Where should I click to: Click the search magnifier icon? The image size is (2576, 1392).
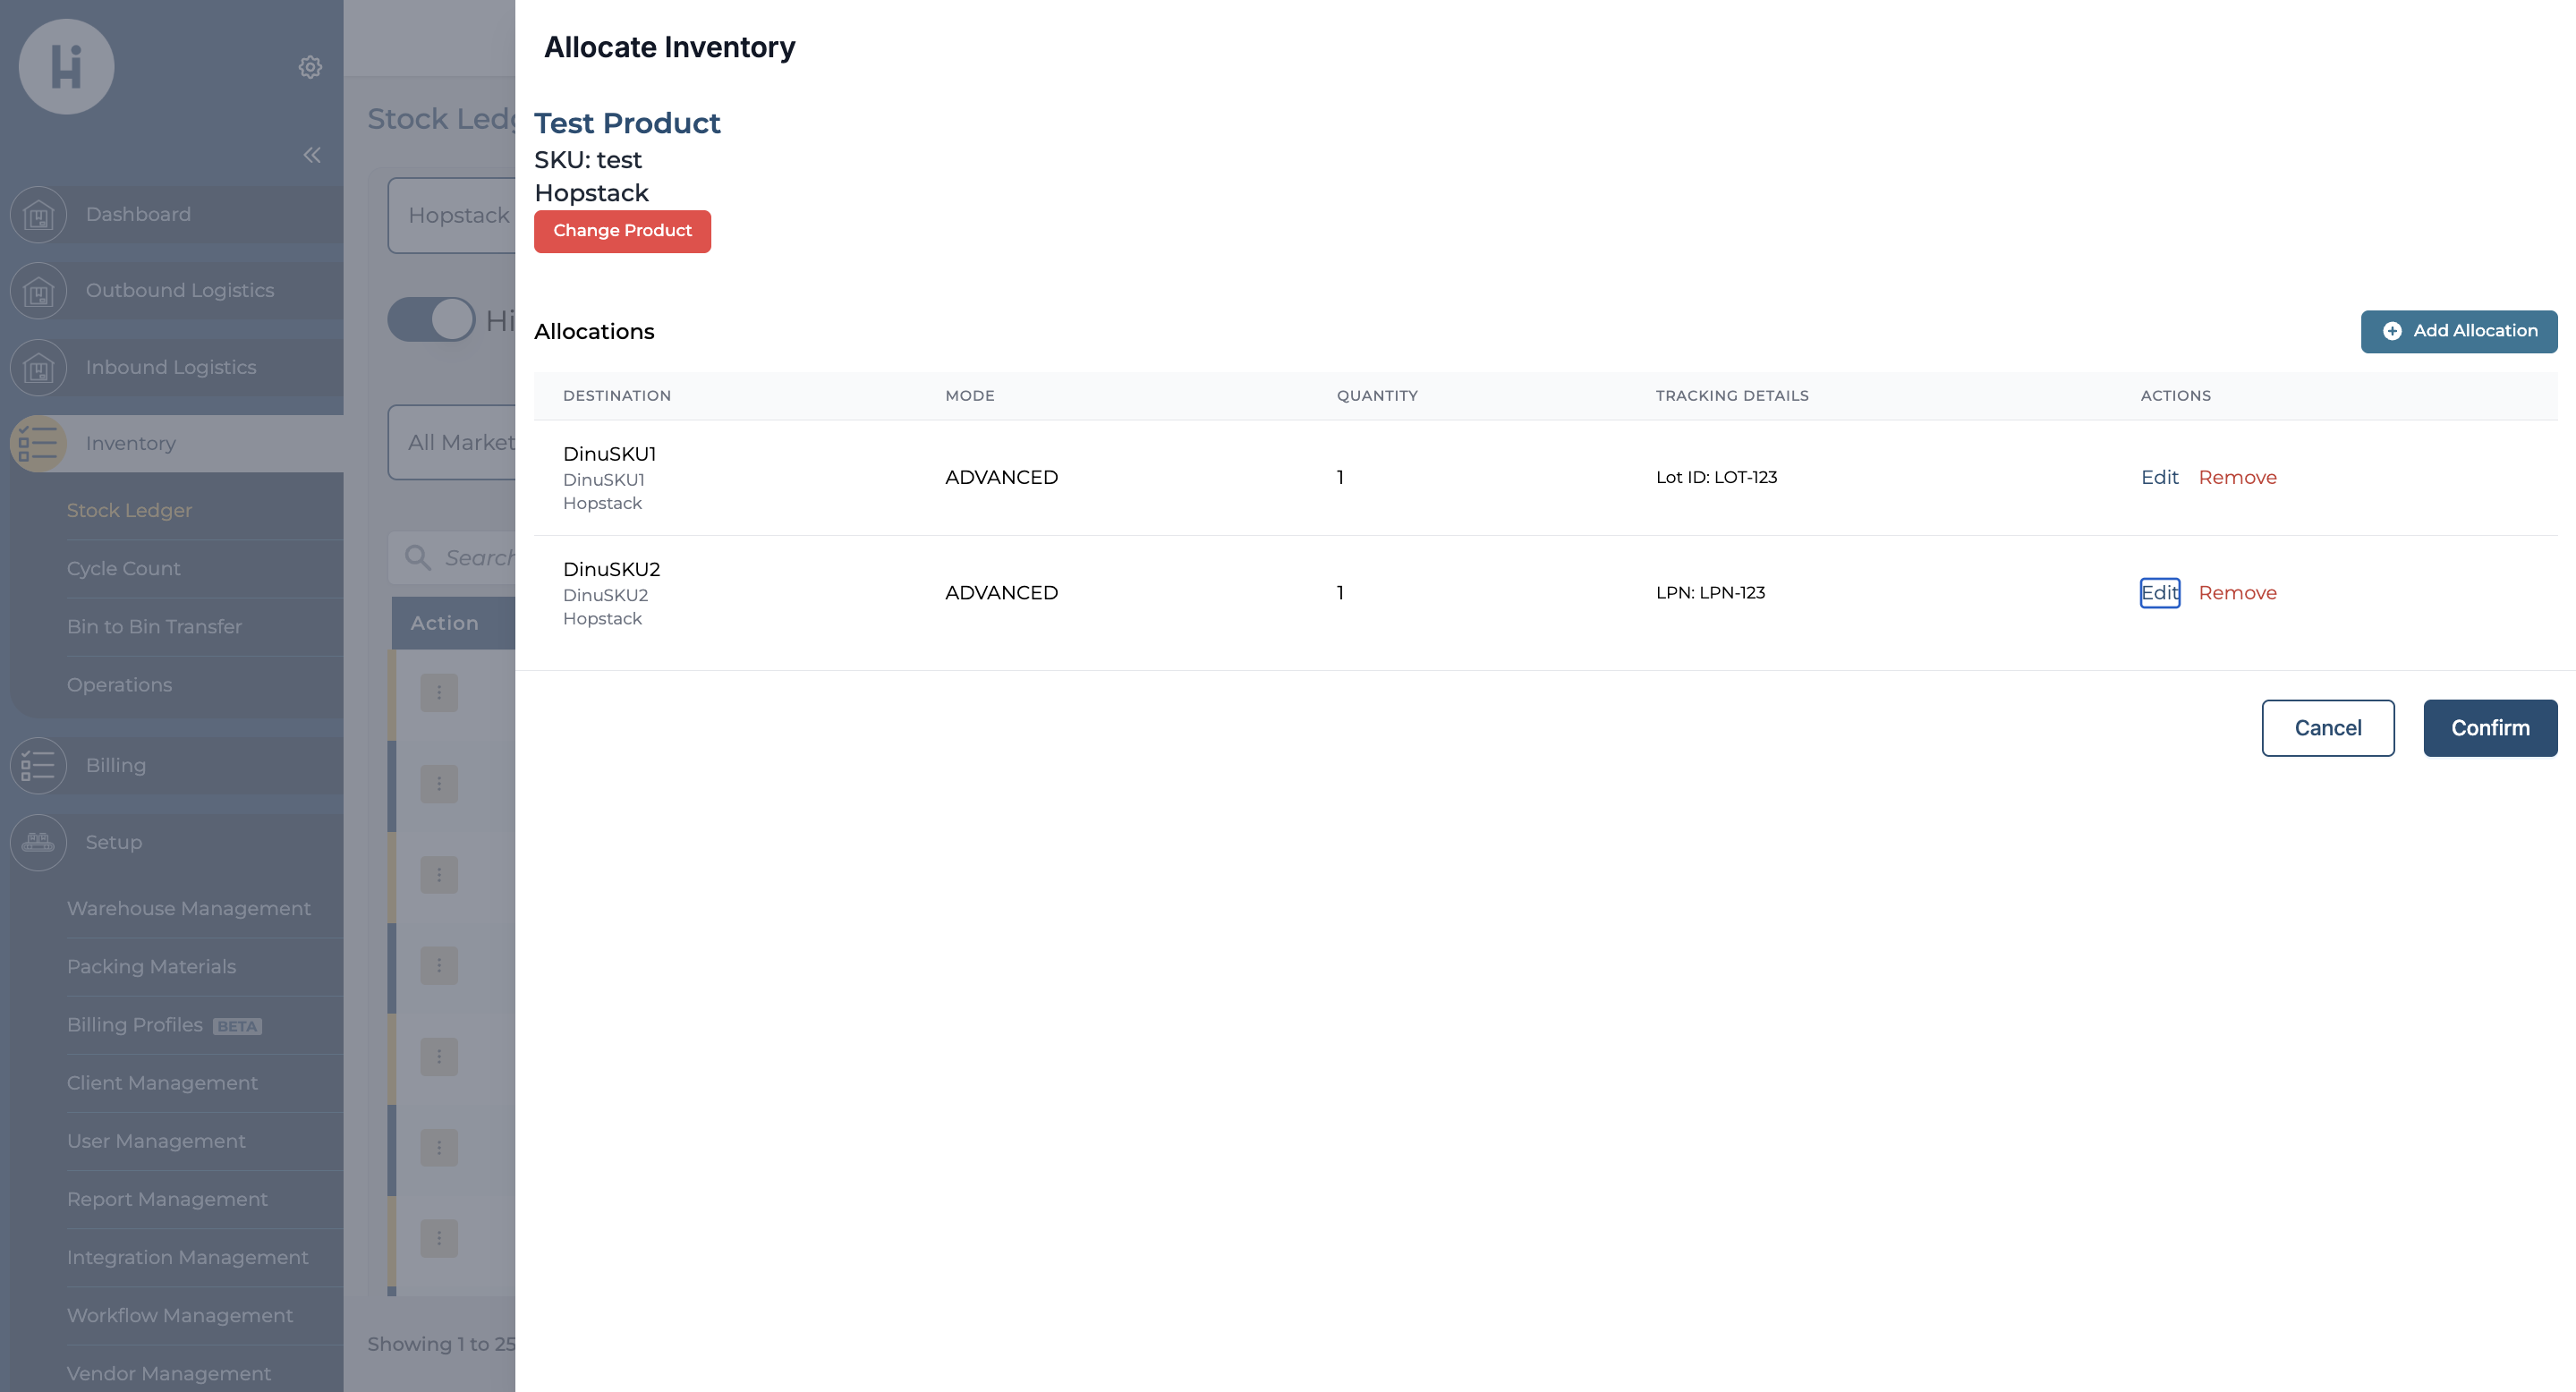(x=418, y=558)
